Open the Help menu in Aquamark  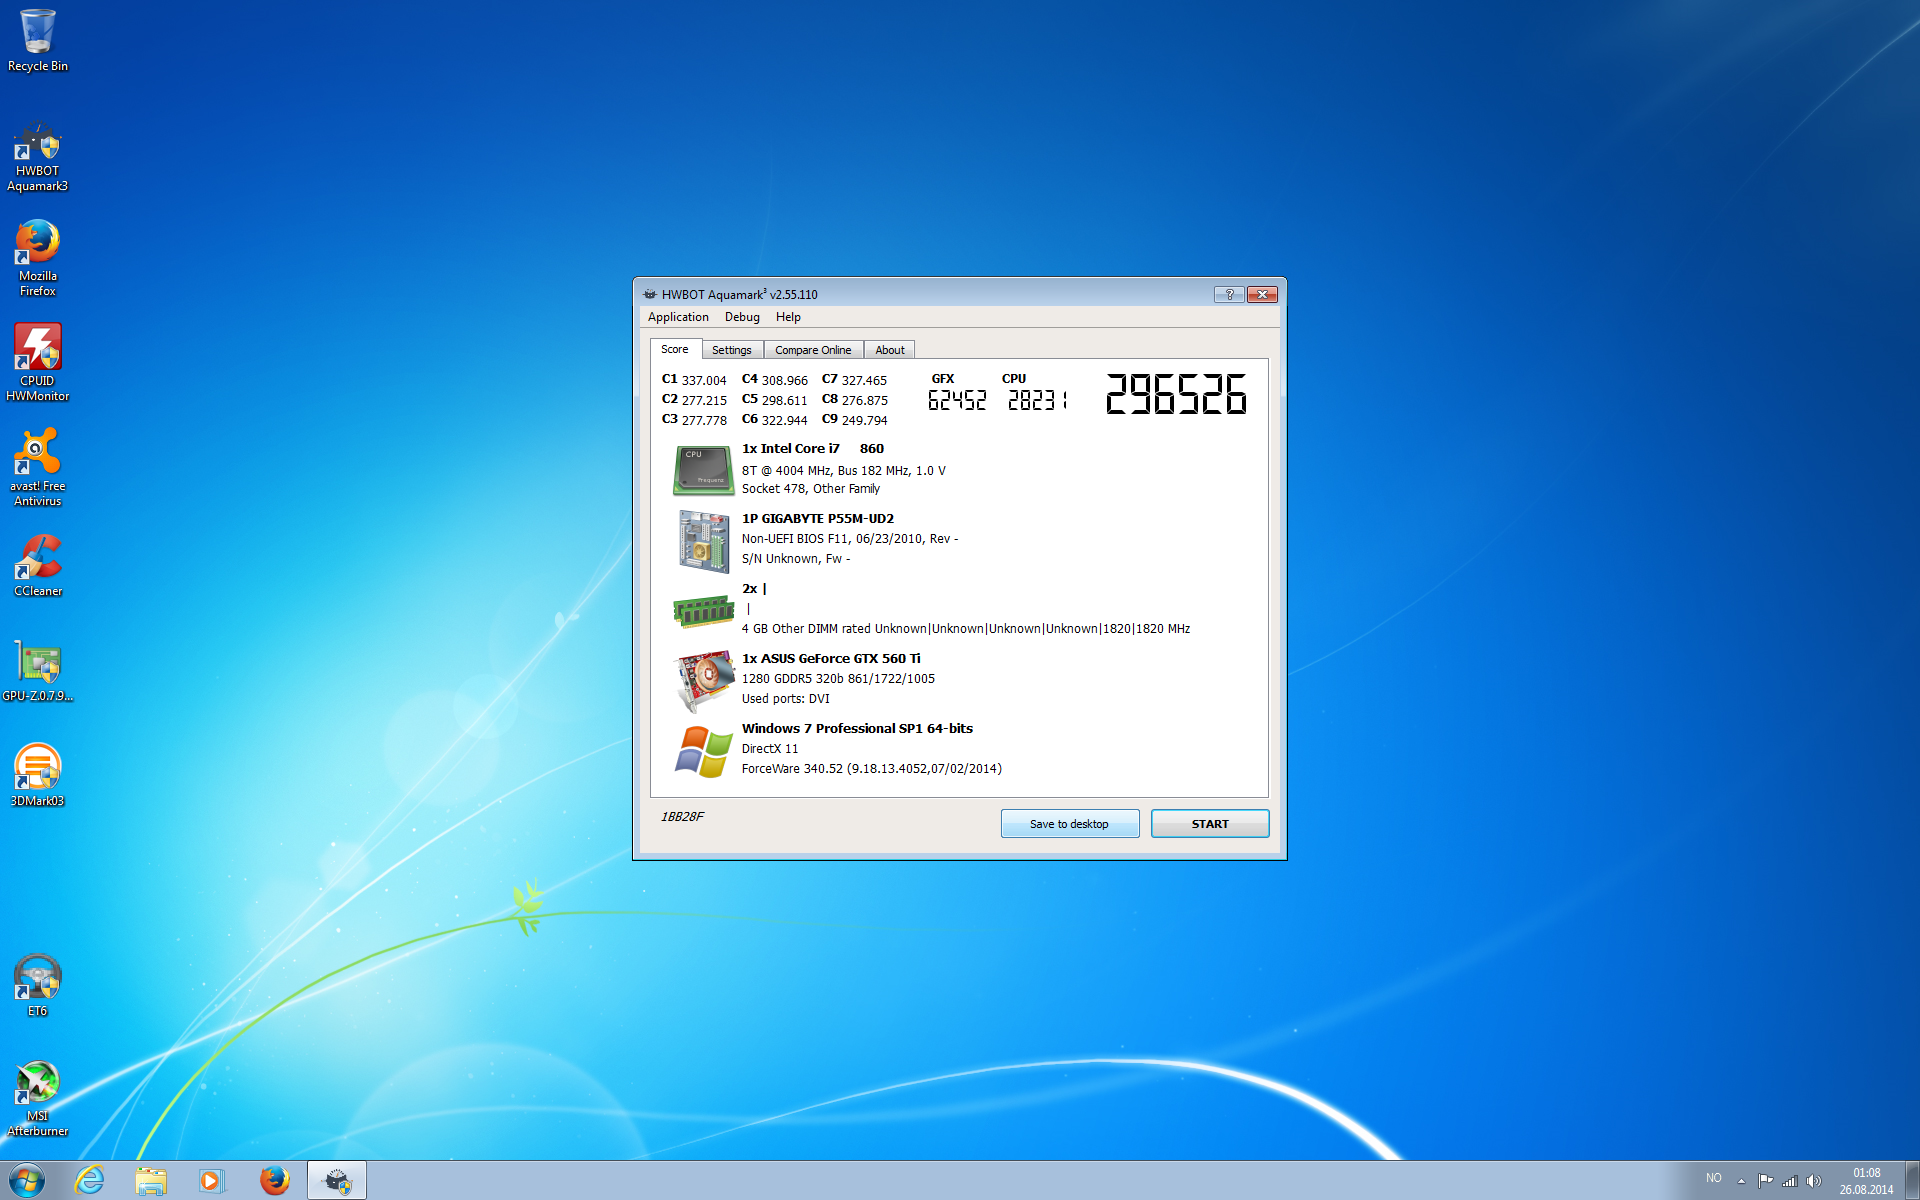(x=788, y=317)
